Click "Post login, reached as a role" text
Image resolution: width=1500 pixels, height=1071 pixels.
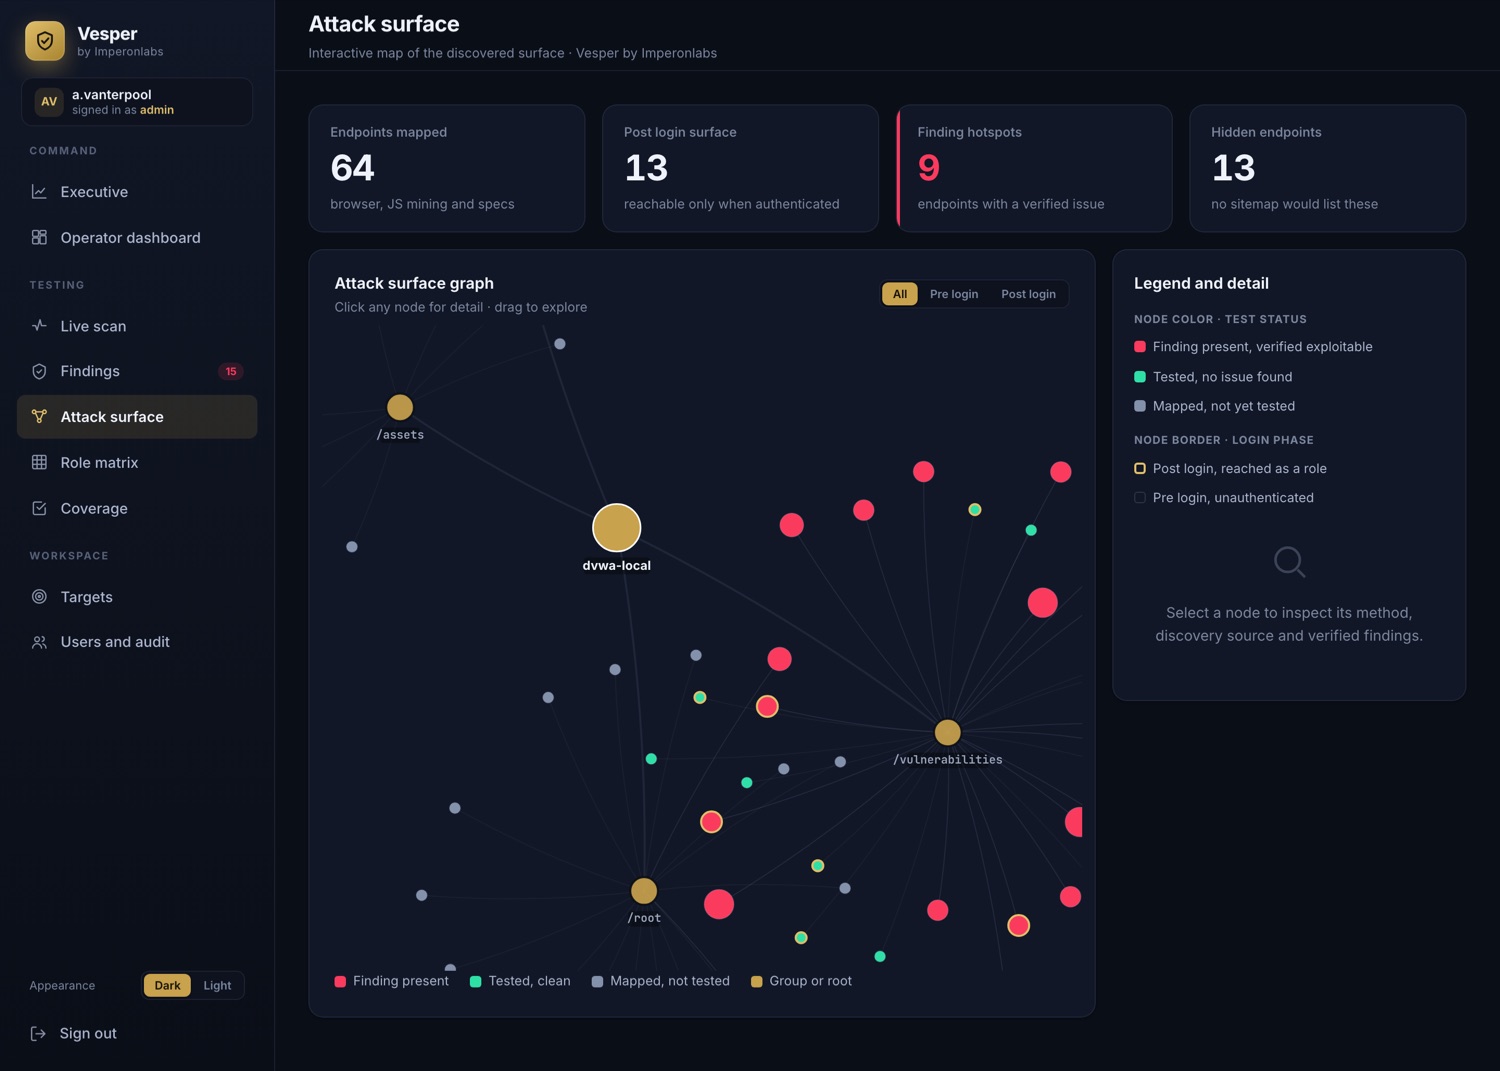point(1240,468)
